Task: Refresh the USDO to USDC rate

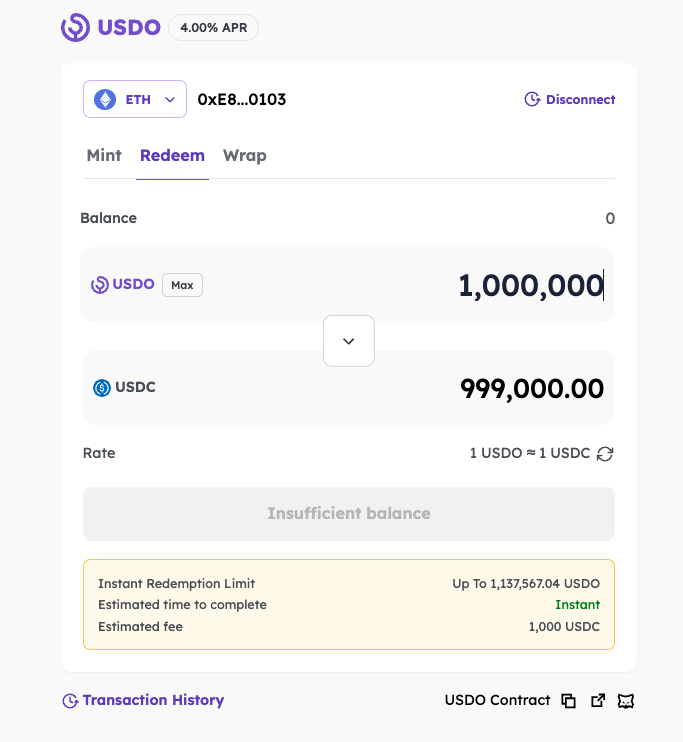Action: click(605, 454)
